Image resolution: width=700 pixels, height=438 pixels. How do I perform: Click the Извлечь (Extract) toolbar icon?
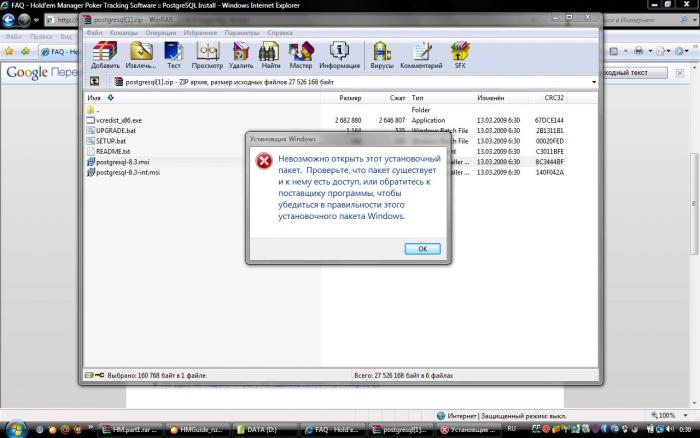coord(141,55)
